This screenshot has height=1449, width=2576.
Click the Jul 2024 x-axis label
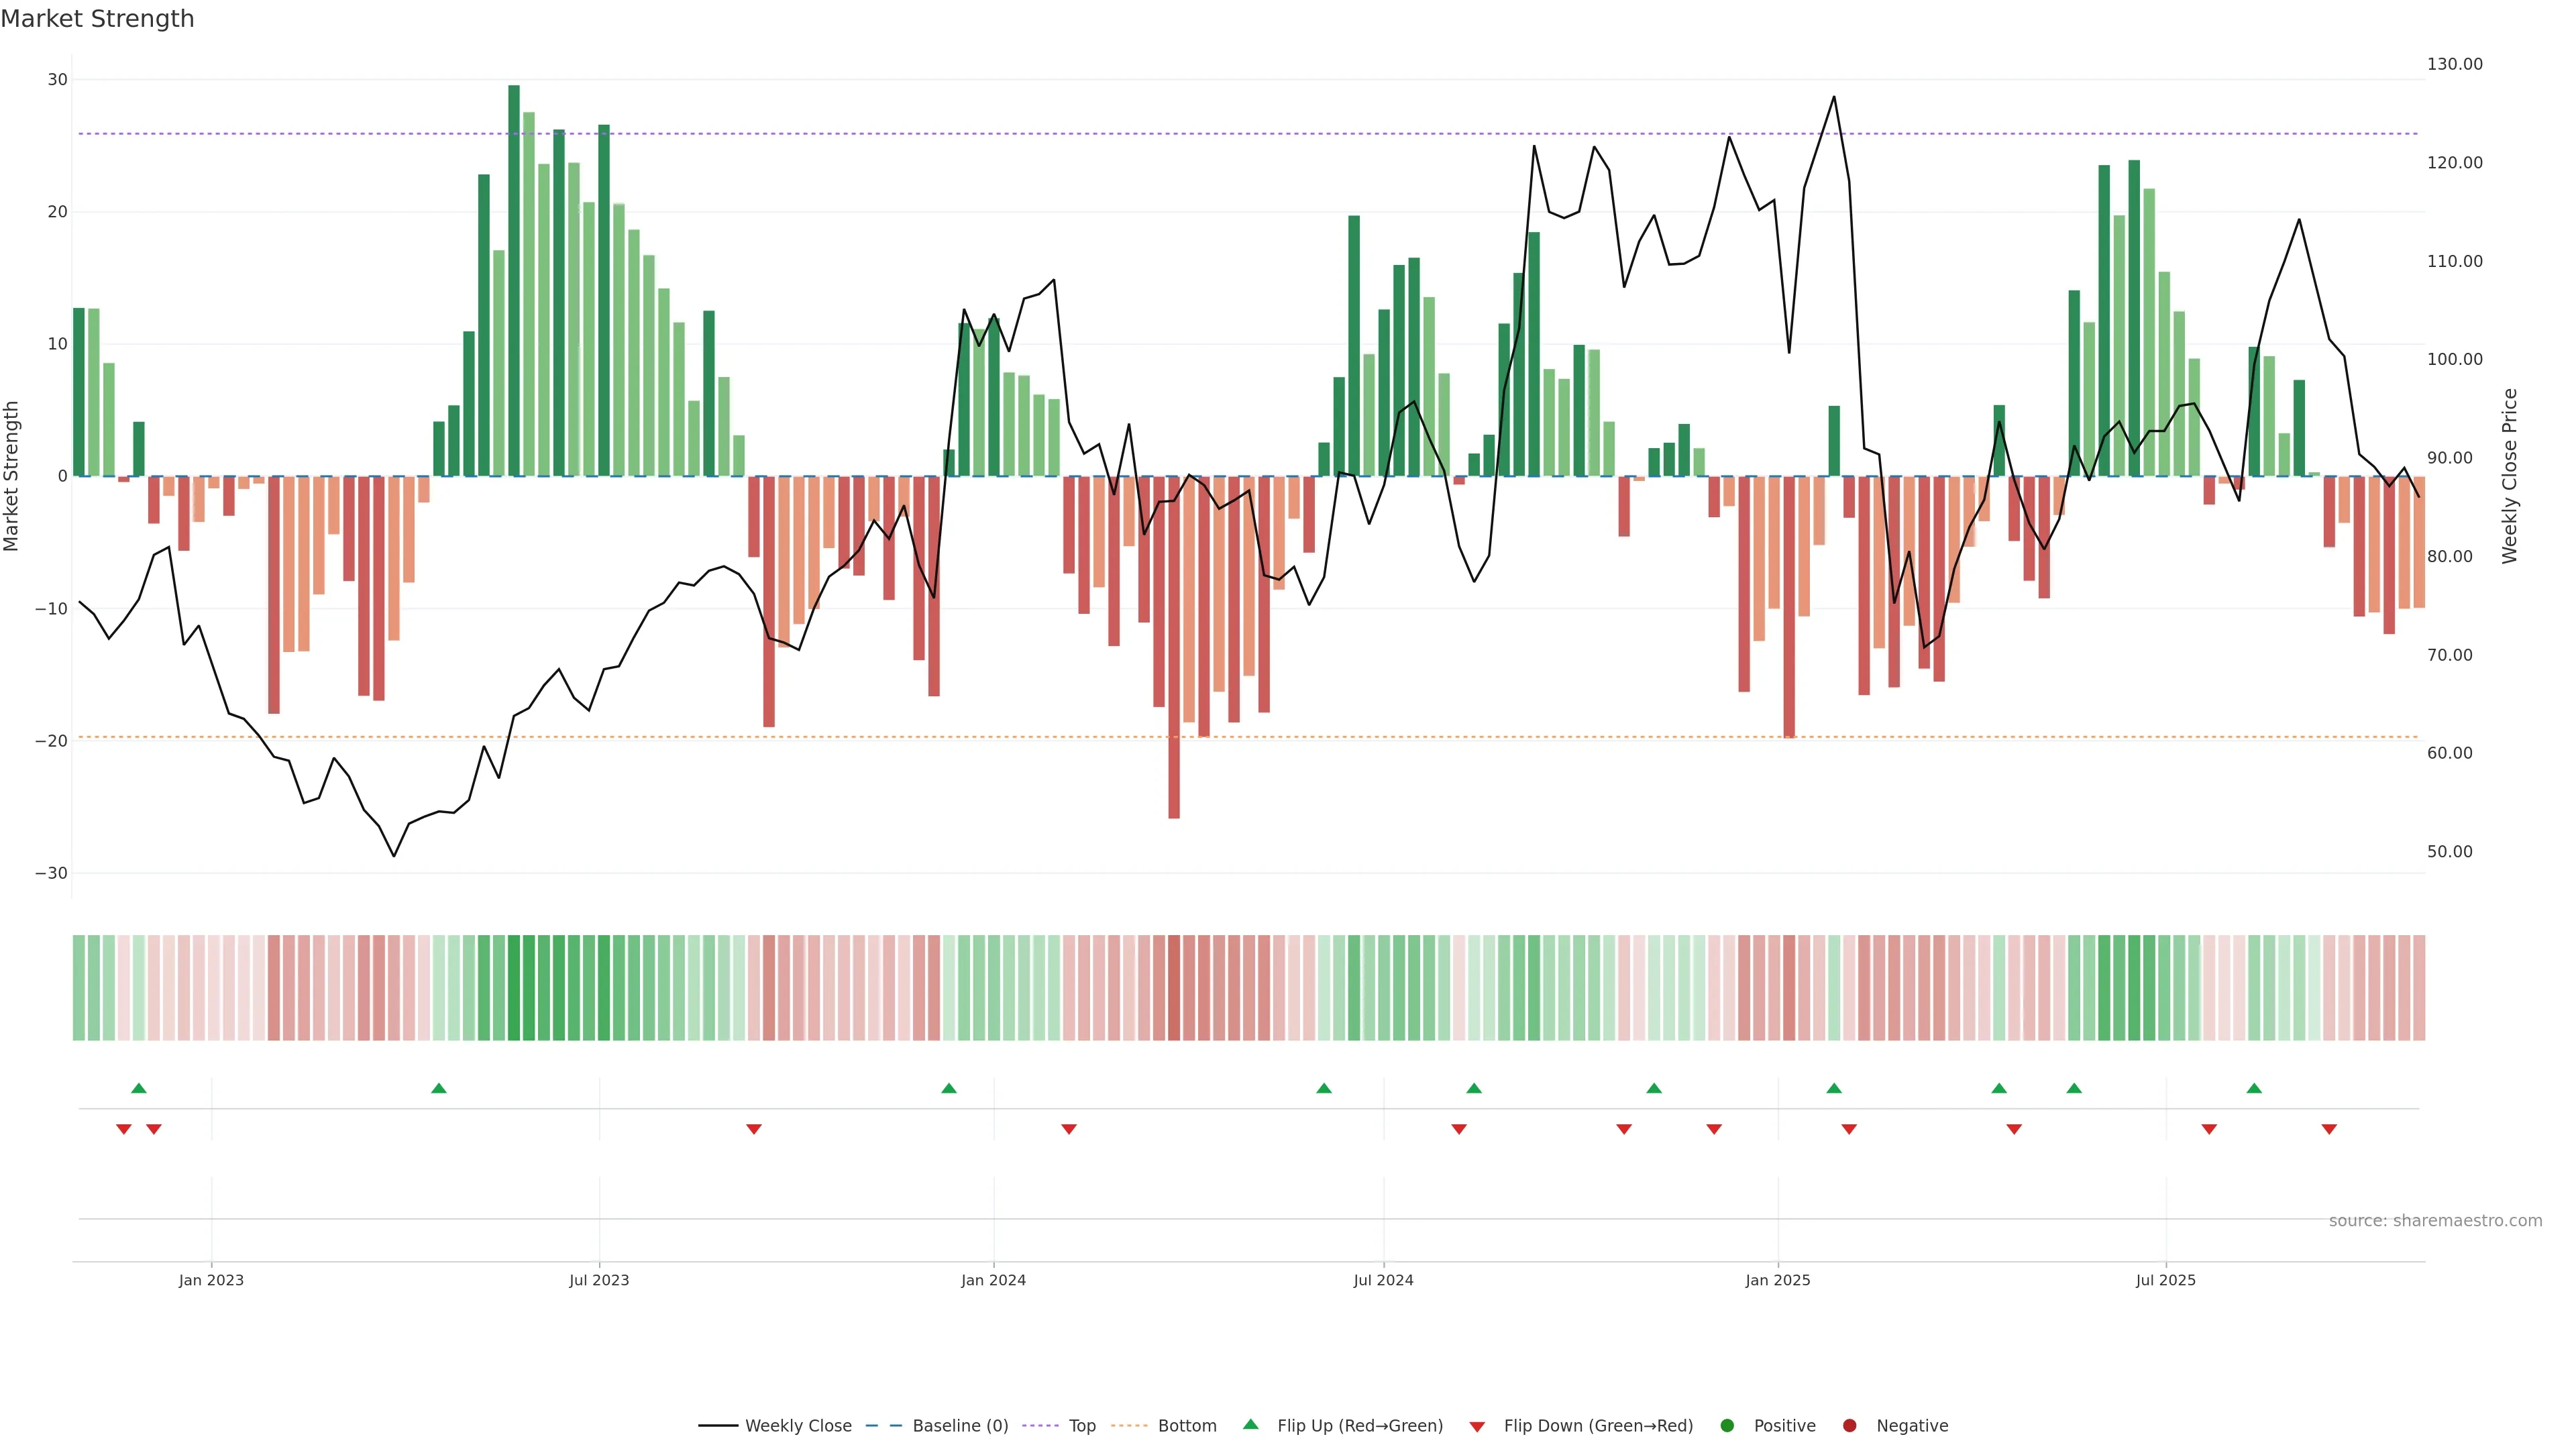1383,1280
